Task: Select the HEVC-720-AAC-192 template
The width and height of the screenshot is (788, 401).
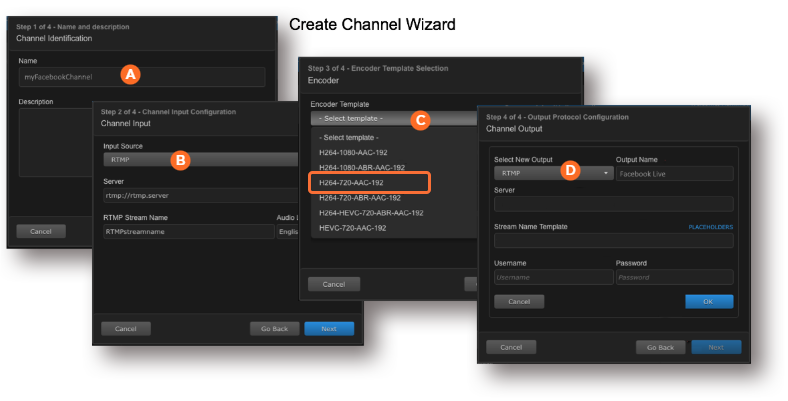Action: [355, 228]
